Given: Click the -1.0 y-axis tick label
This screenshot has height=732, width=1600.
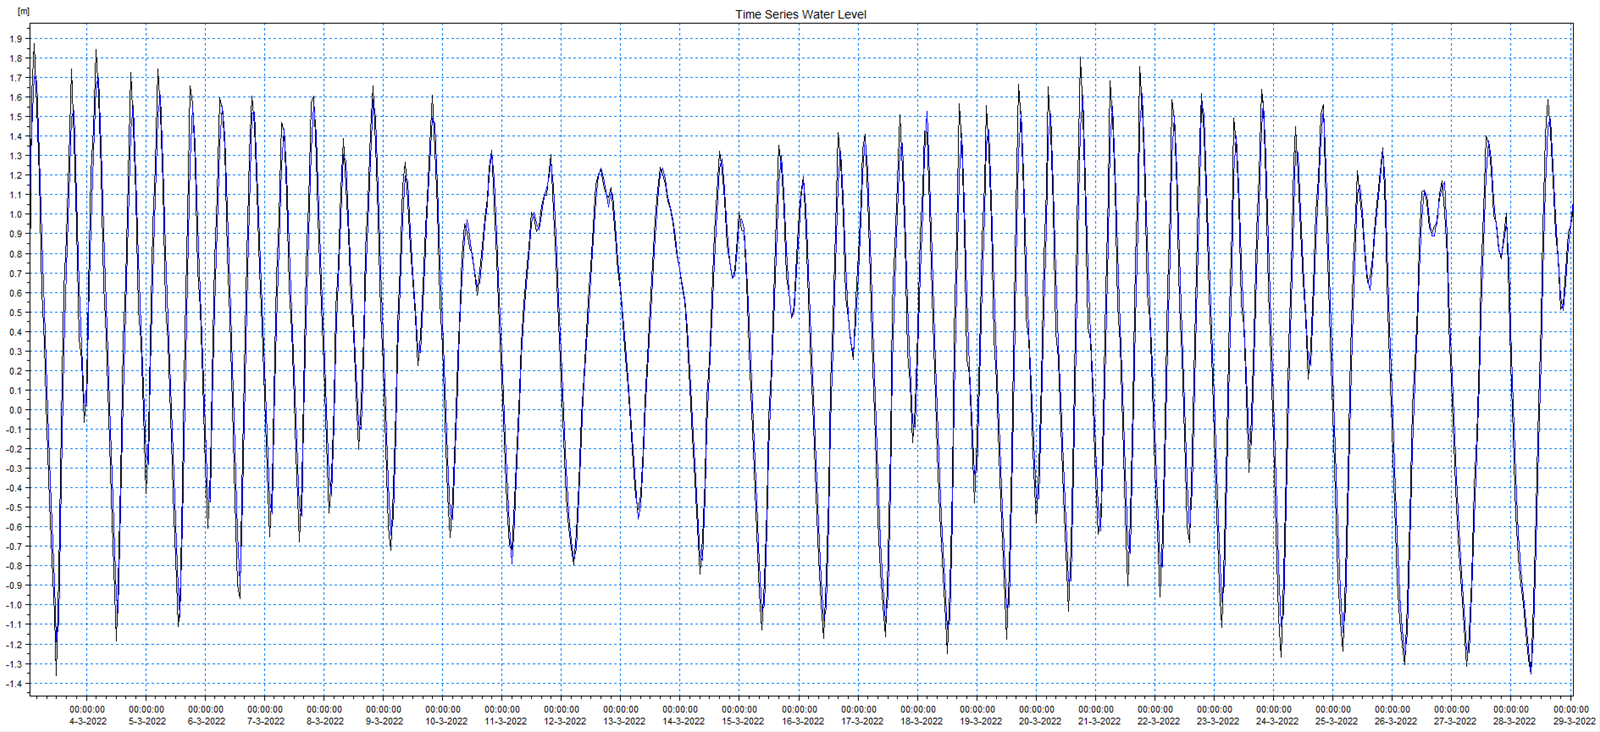Looking at the screenshot, I should click(15, 605).
